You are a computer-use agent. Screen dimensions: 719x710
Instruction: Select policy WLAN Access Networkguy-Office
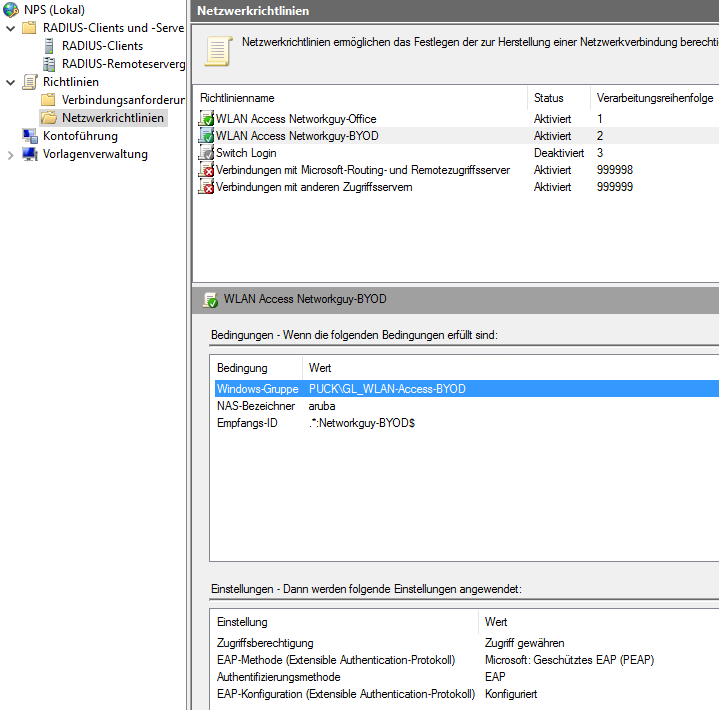[296, 119]
